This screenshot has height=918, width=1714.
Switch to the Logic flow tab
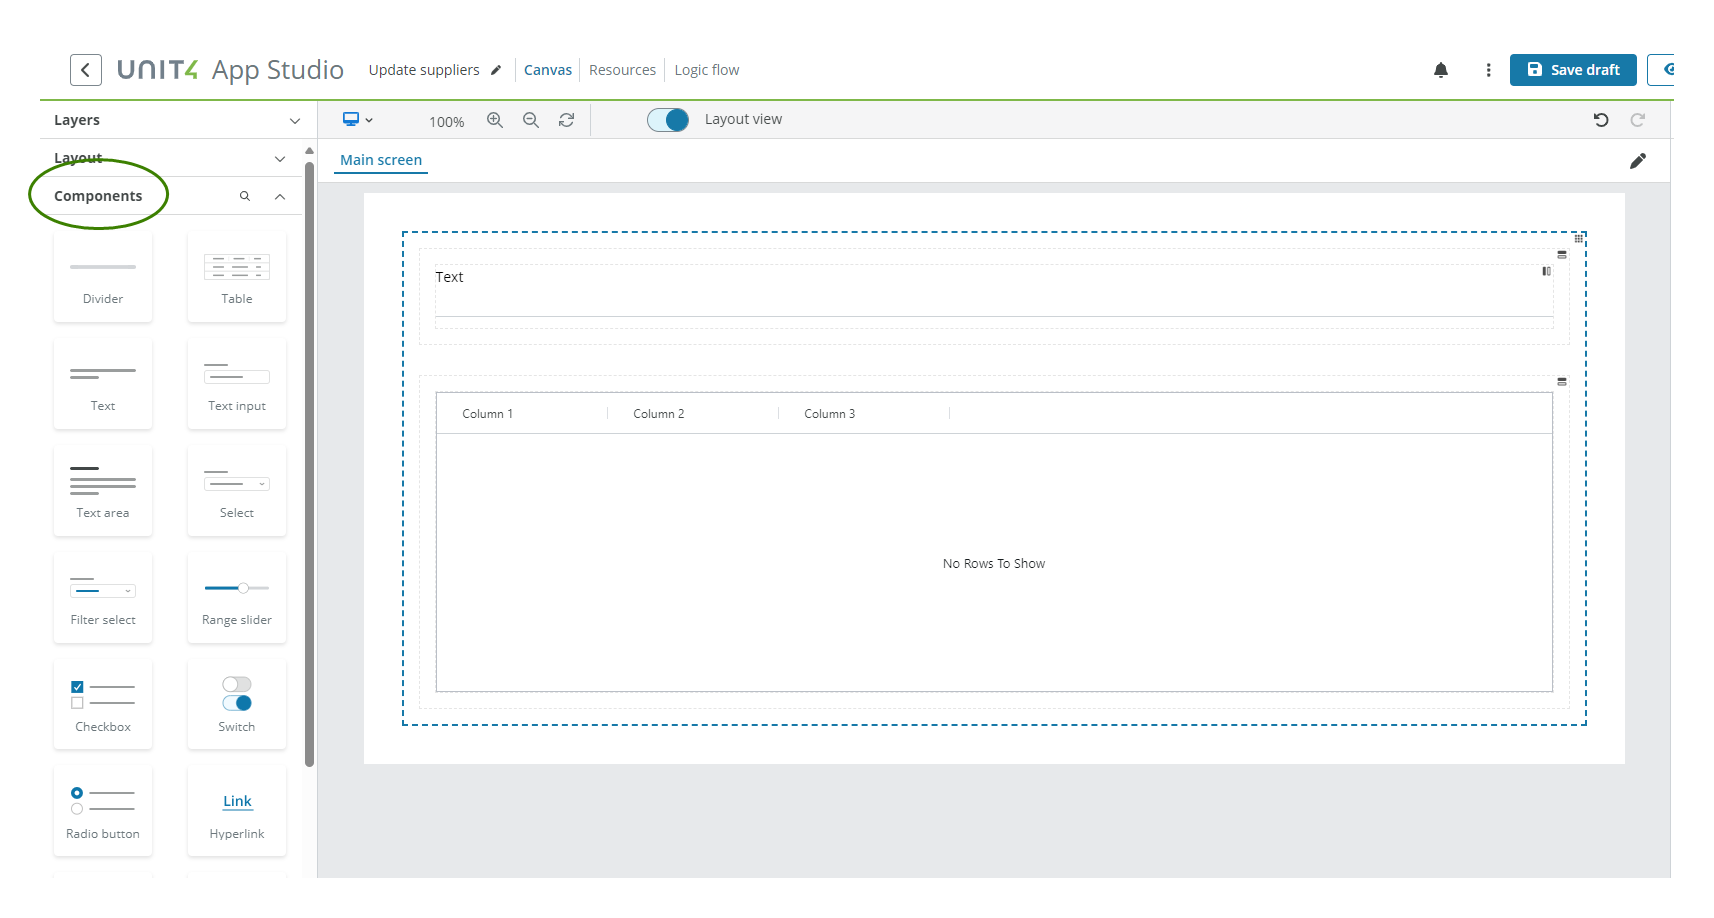(706, 69)
